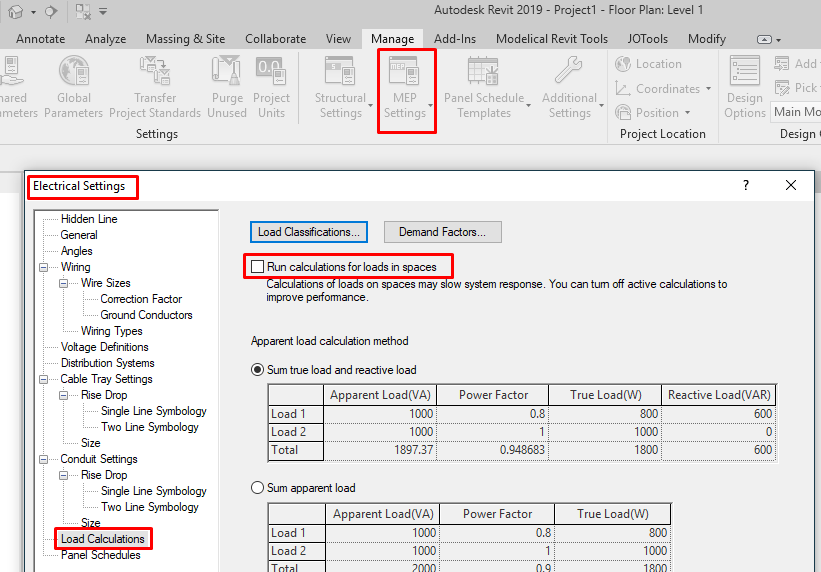Click the Location tool
This screenshot has width=821, height=572.
point(649,64)
